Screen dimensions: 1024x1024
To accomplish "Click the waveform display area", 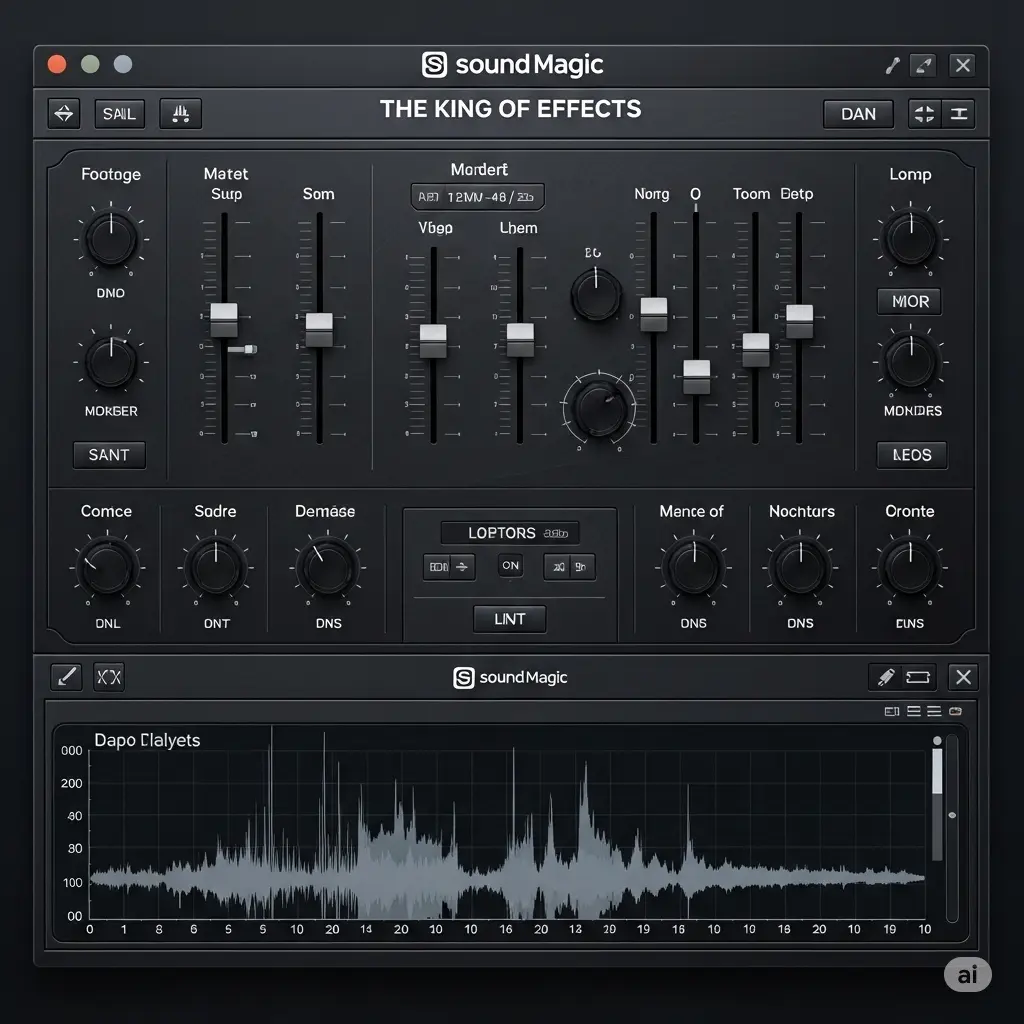I will (507, 835).
